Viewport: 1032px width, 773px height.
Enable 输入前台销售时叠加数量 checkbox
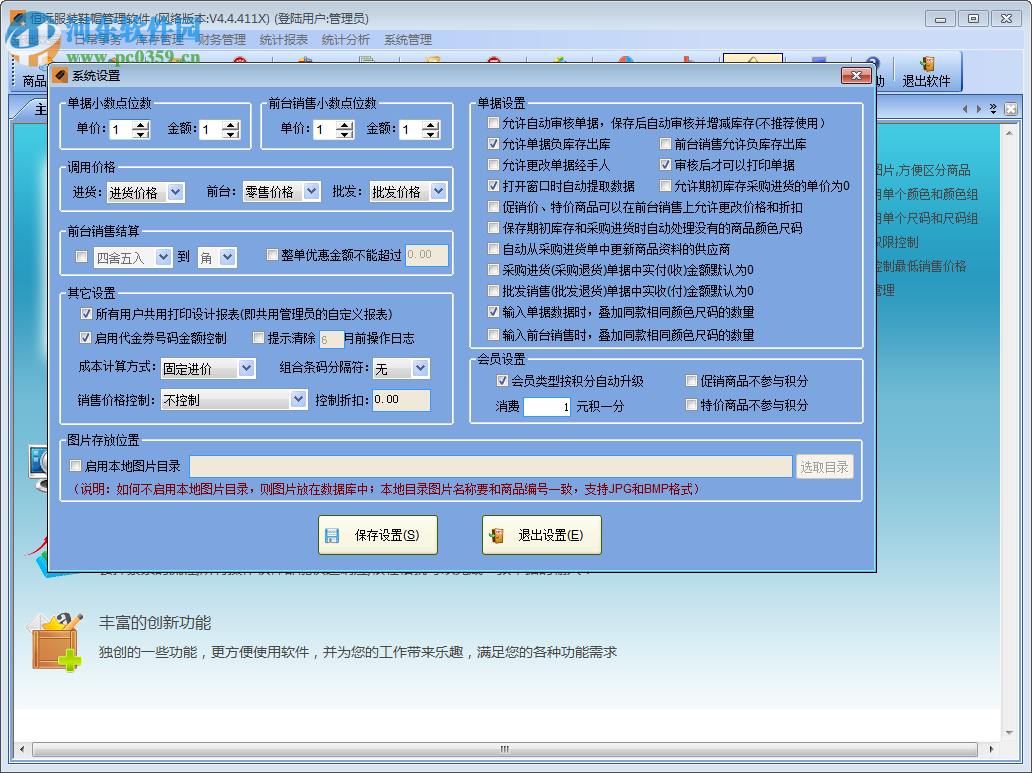[493, 334]
